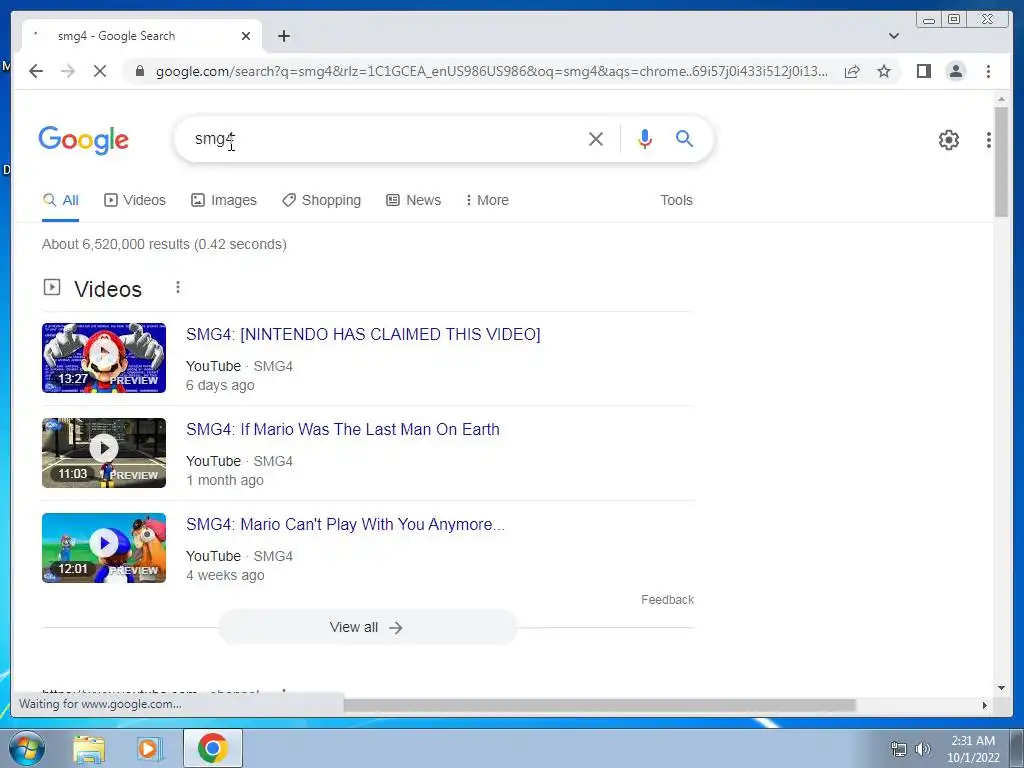1024x768 pixels.
Task: Click into the smg4 search field
Action: (385, 139)
